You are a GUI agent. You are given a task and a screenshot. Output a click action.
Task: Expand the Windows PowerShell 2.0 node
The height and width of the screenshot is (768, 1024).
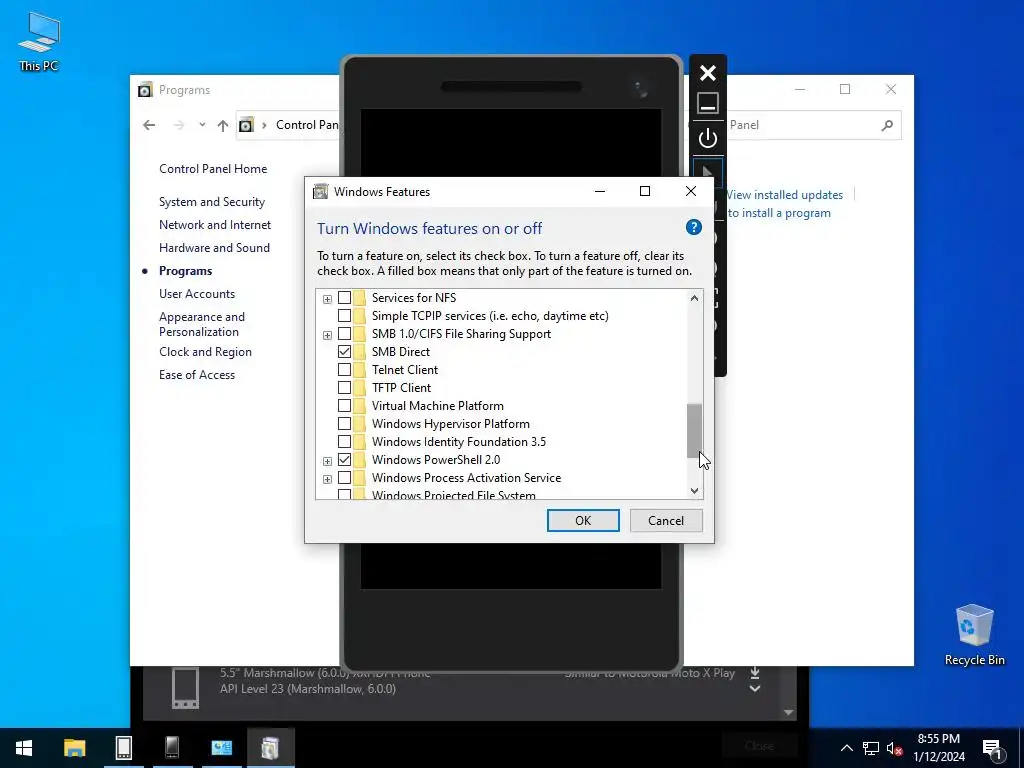pos(327,461)
